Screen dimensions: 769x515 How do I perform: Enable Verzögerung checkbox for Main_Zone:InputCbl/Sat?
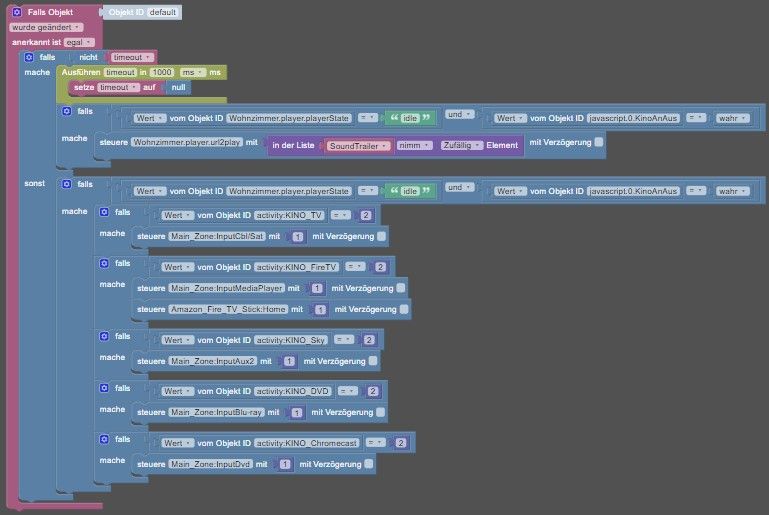(x=382, y=236)
